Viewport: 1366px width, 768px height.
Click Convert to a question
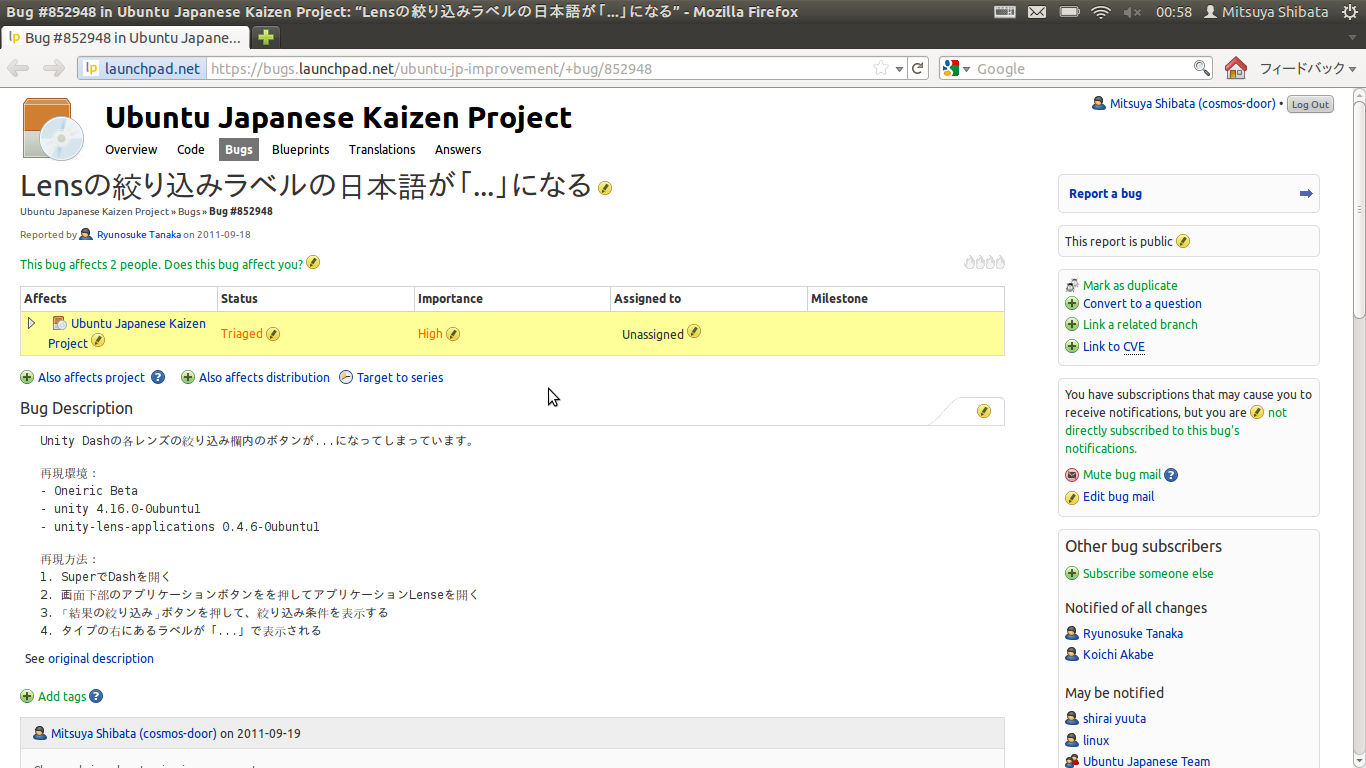tap(1142, 304)
